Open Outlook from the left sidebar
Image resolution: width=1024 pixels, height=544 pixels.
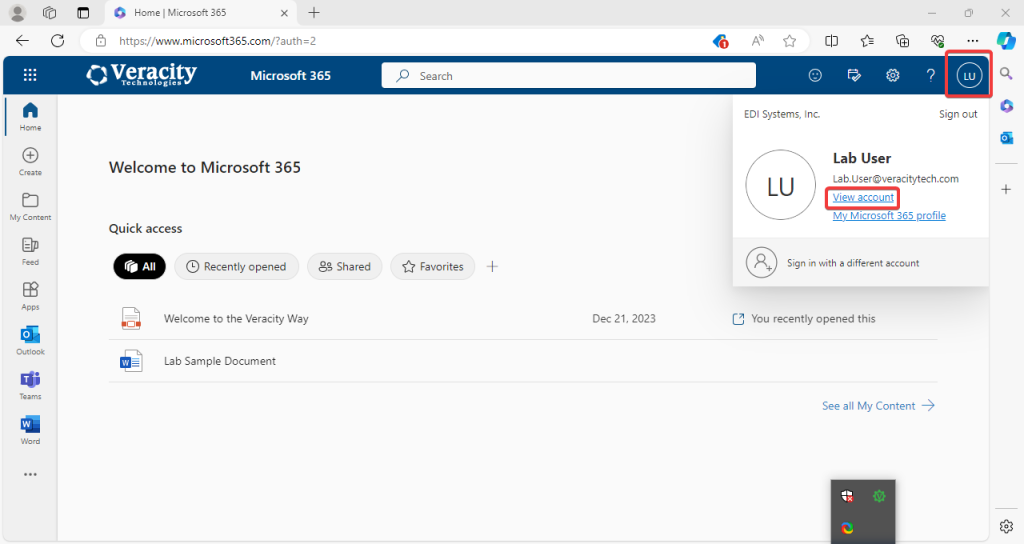(30, 338)
